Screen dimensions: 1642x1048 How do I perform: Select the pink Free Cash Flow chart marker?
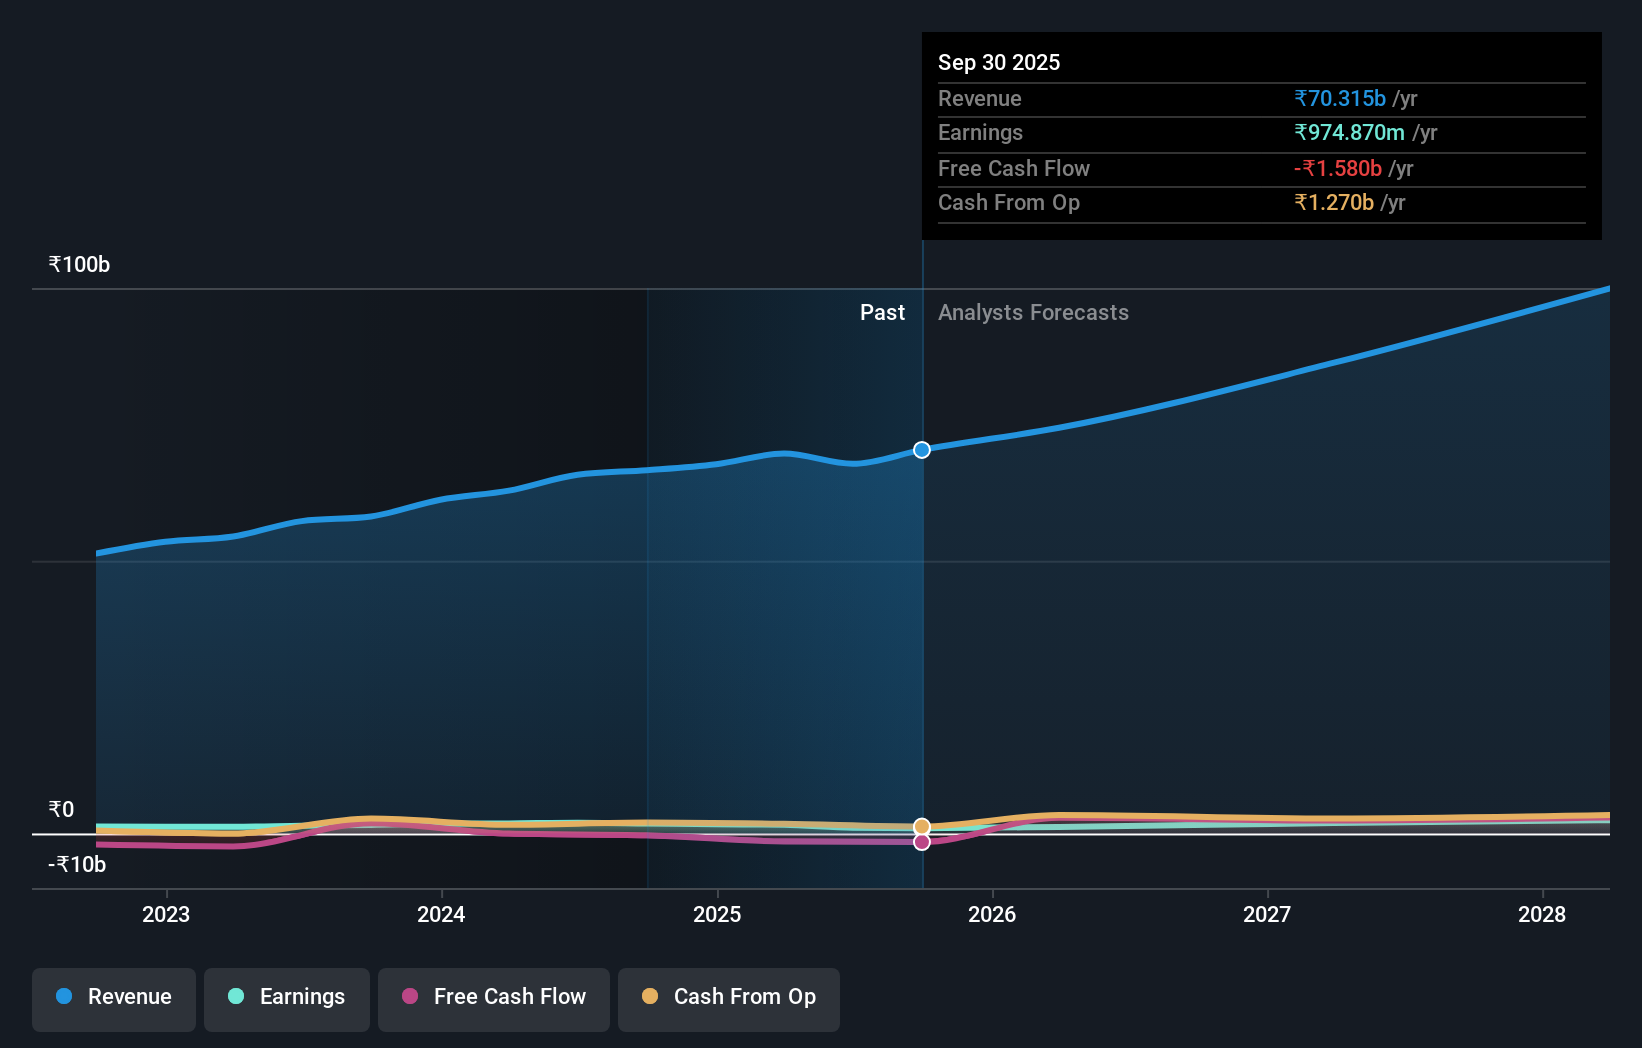(921, 842)
